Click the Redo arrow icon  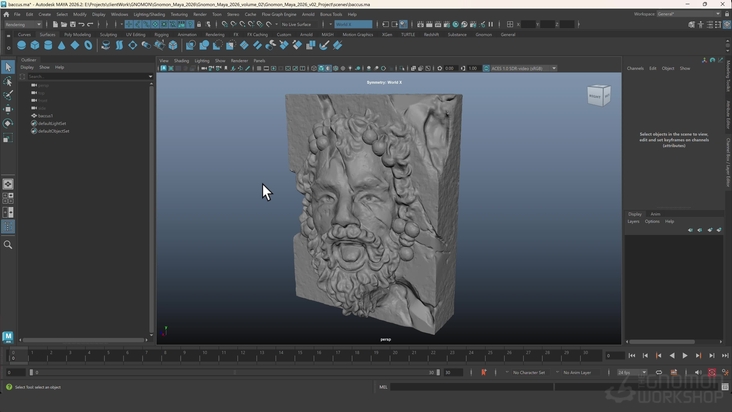pos(90,24)
